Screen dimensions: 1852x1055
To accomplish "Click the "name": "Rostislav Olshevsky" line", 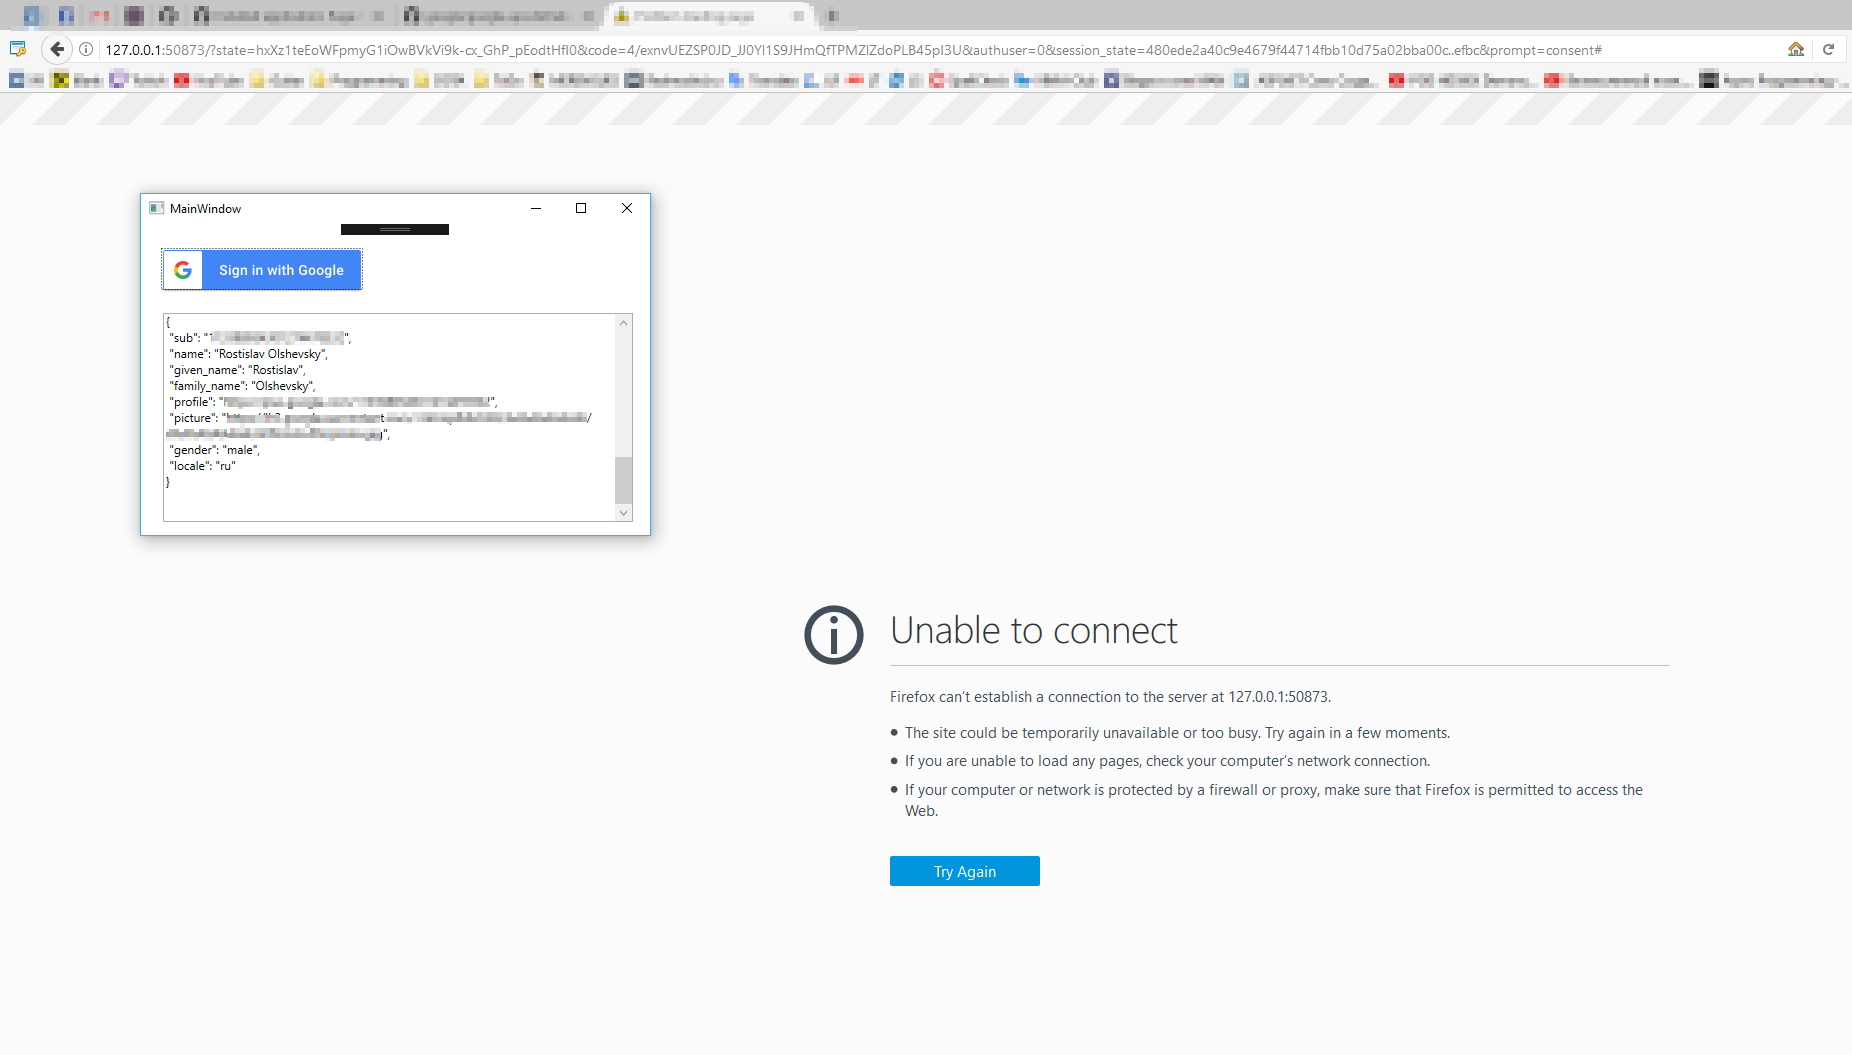I will (248, 354).
